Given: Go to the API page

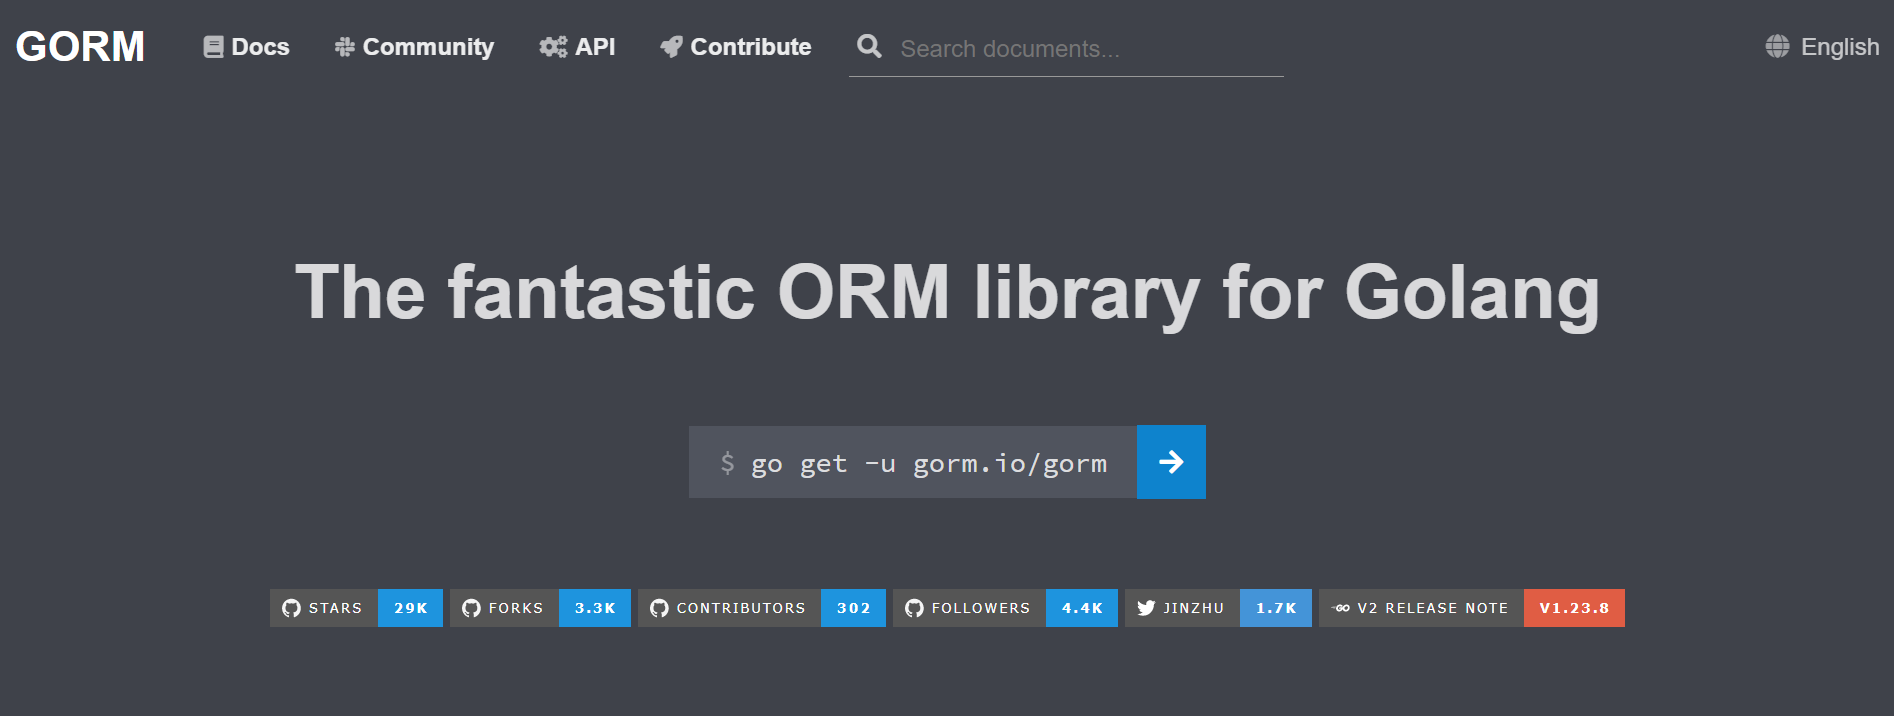Looking at the screenshot, I should [577, 47].
